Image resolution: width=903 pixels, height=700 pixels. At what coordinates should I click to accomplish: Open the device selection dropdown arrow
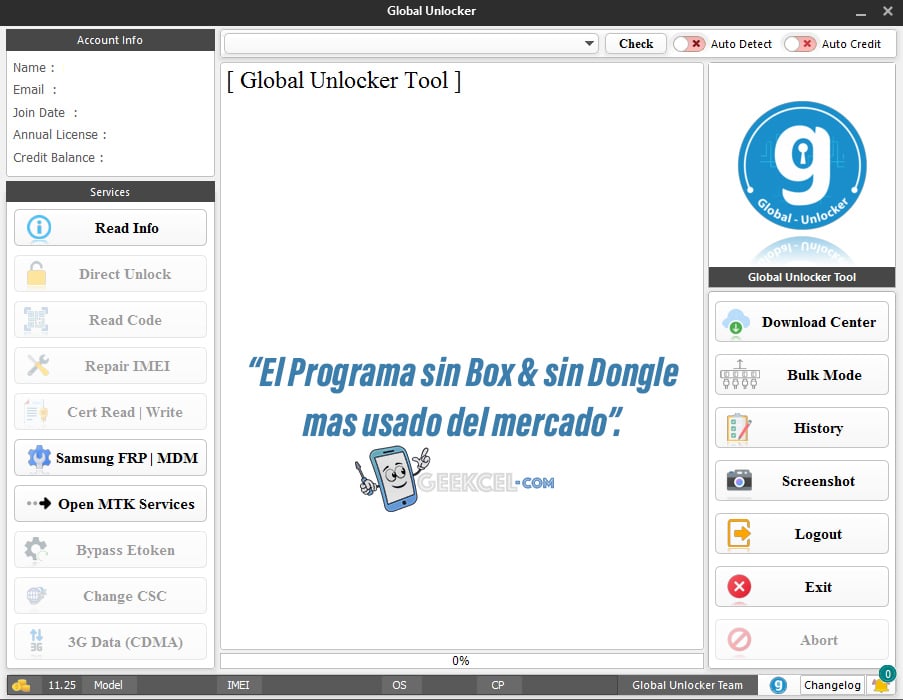589,44
